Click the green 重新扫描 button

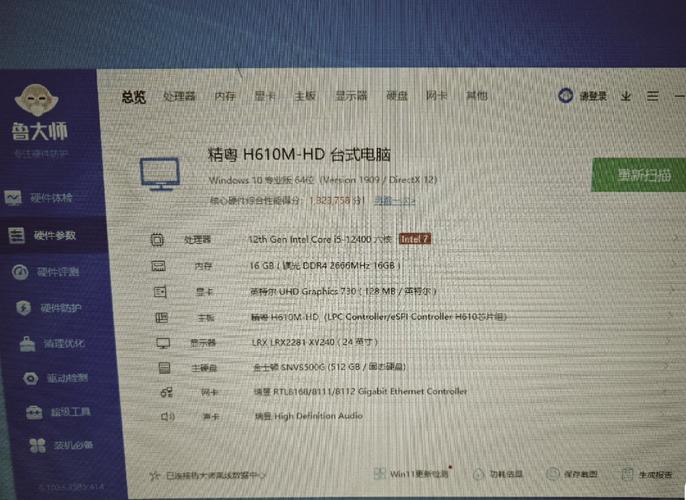(x=639, y=175)
